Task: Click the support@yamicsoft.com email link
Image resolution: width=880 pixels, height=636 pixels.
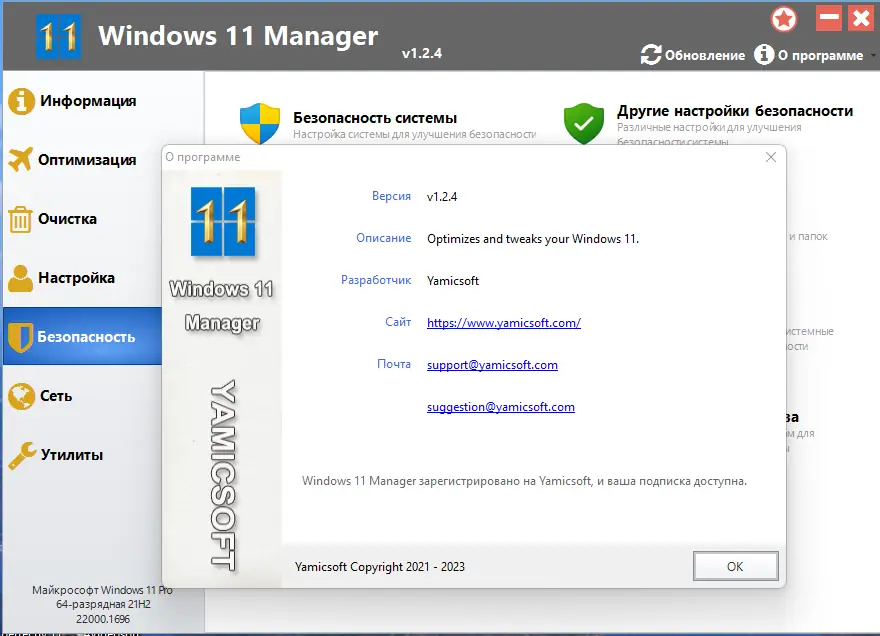Action: click(492, 364)
